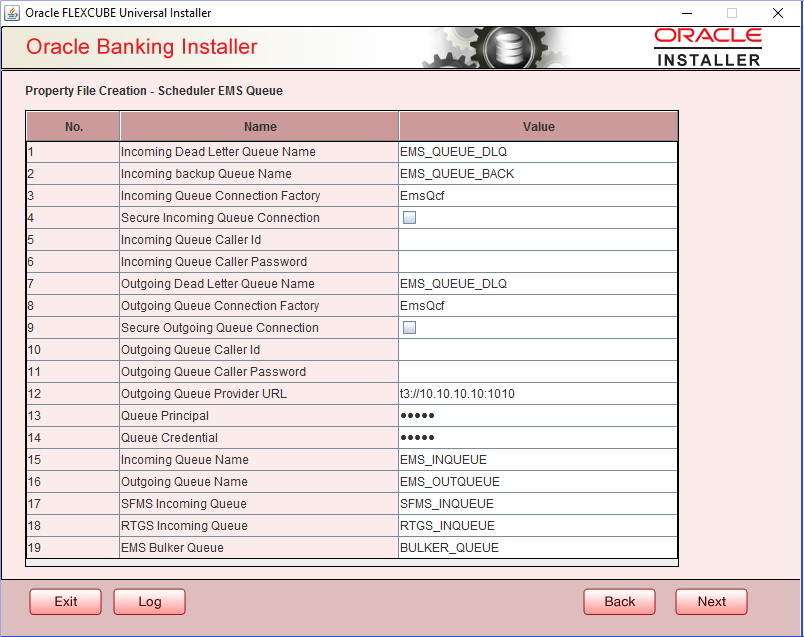Select the EMS_OUTQUEUE value

tap(538, 482)
